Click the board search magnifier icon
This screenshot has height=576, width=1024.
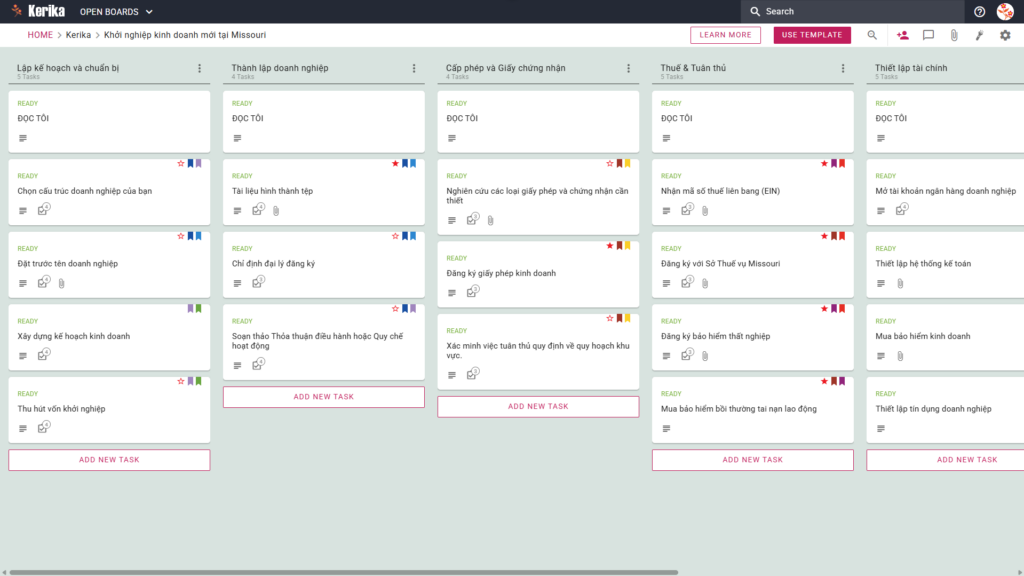point(872,35)
